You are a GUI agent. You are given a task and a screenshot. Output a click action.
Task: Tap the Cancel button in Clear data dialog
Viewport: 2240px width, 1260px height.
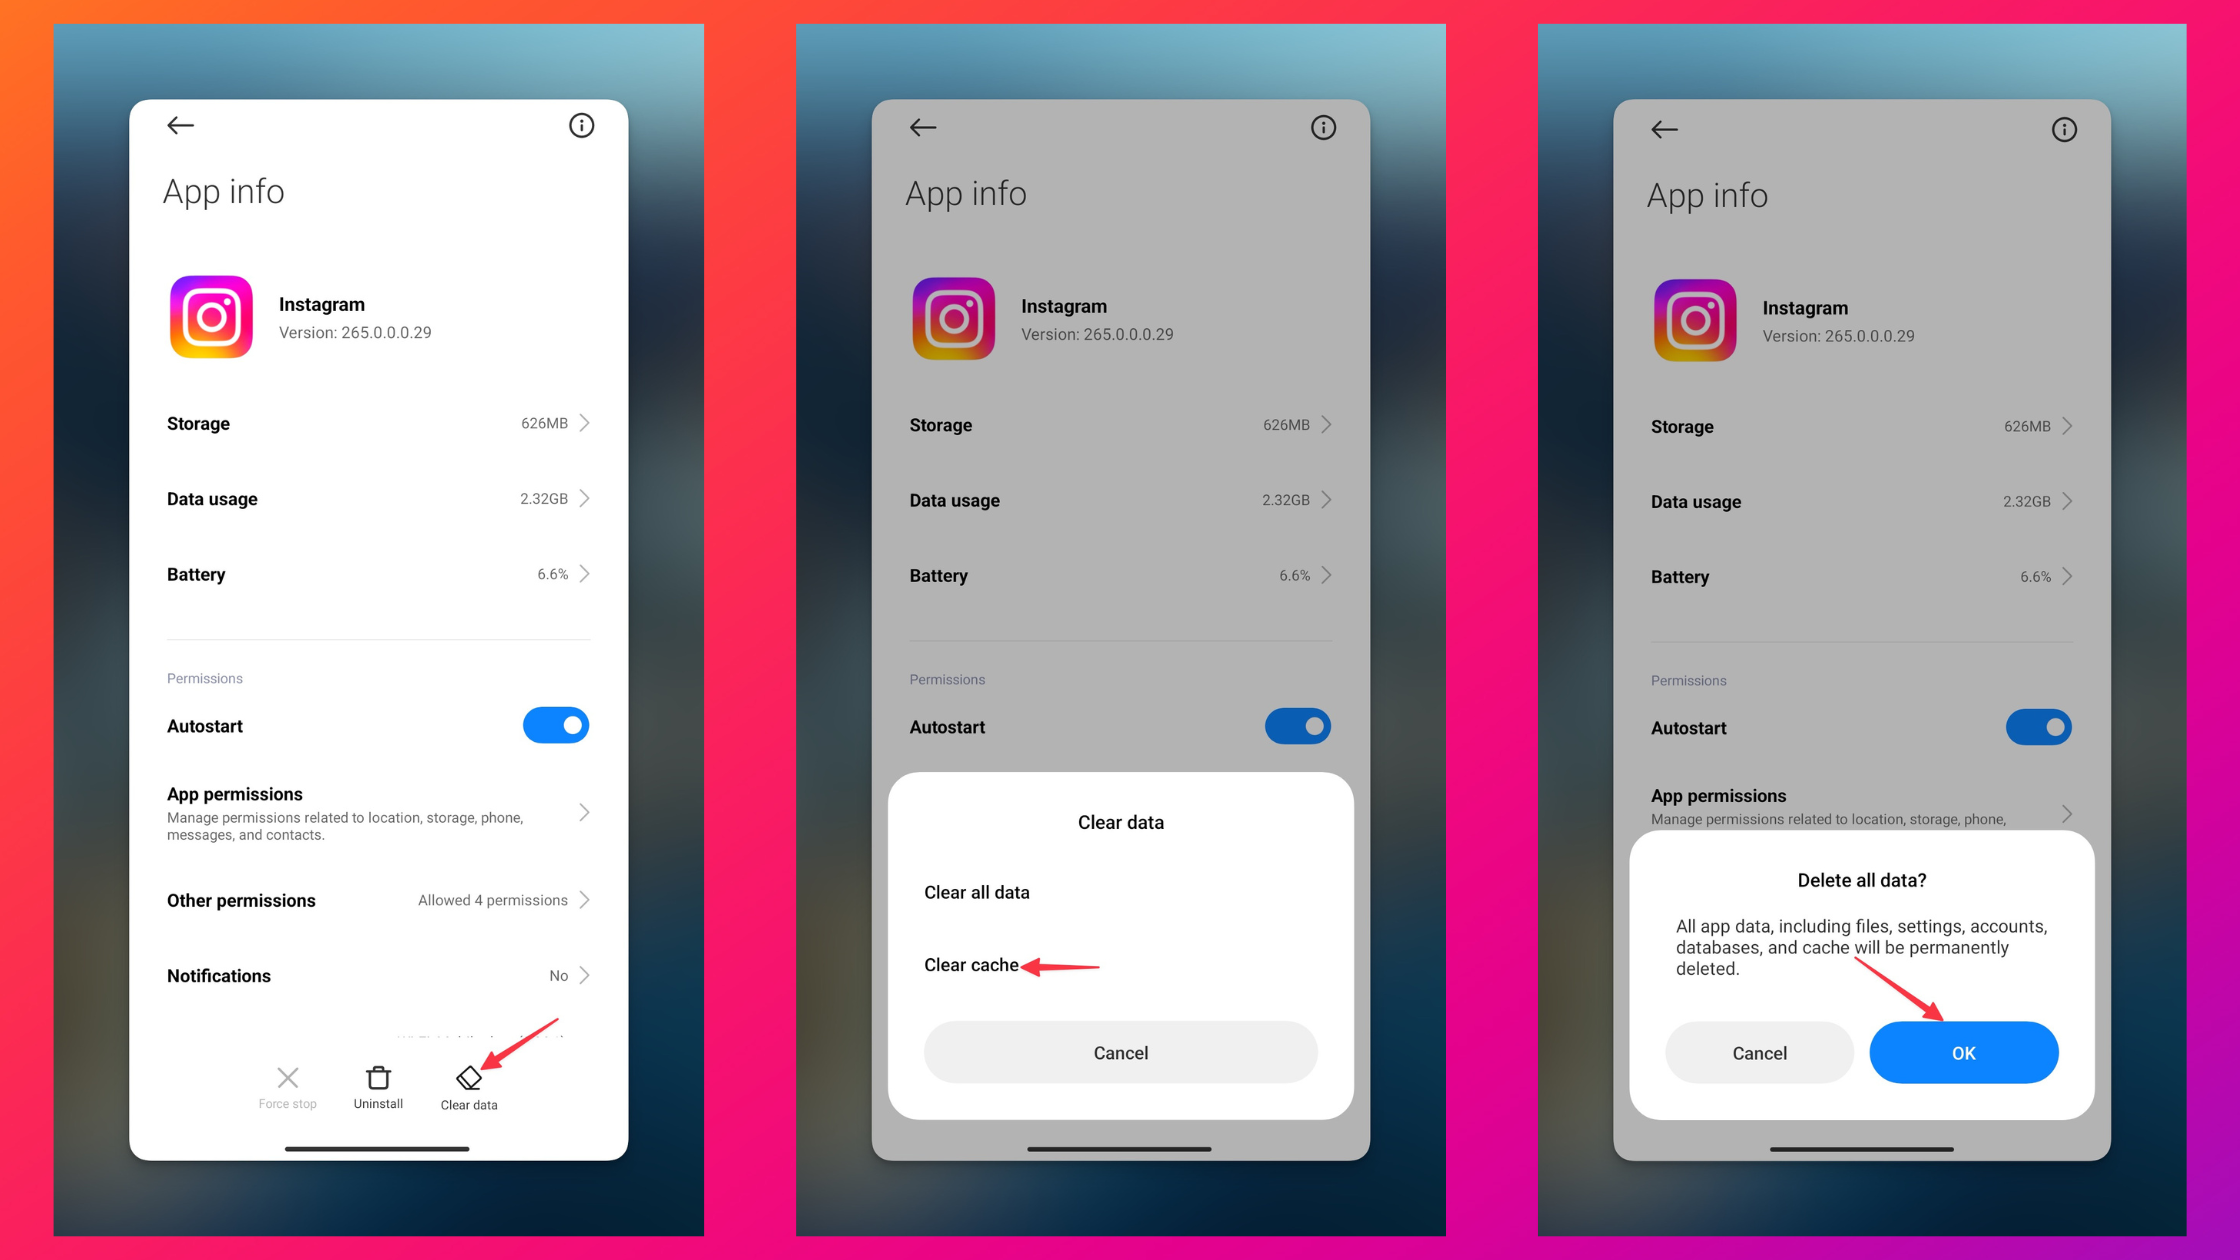[1118, 1052]
